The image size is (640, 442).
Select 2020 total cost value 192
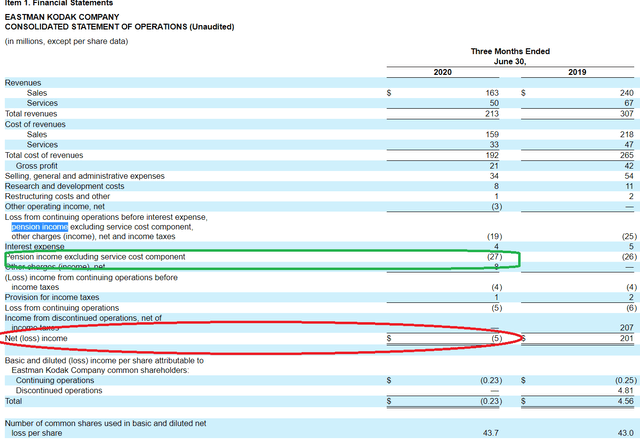[x=492, y=155]
